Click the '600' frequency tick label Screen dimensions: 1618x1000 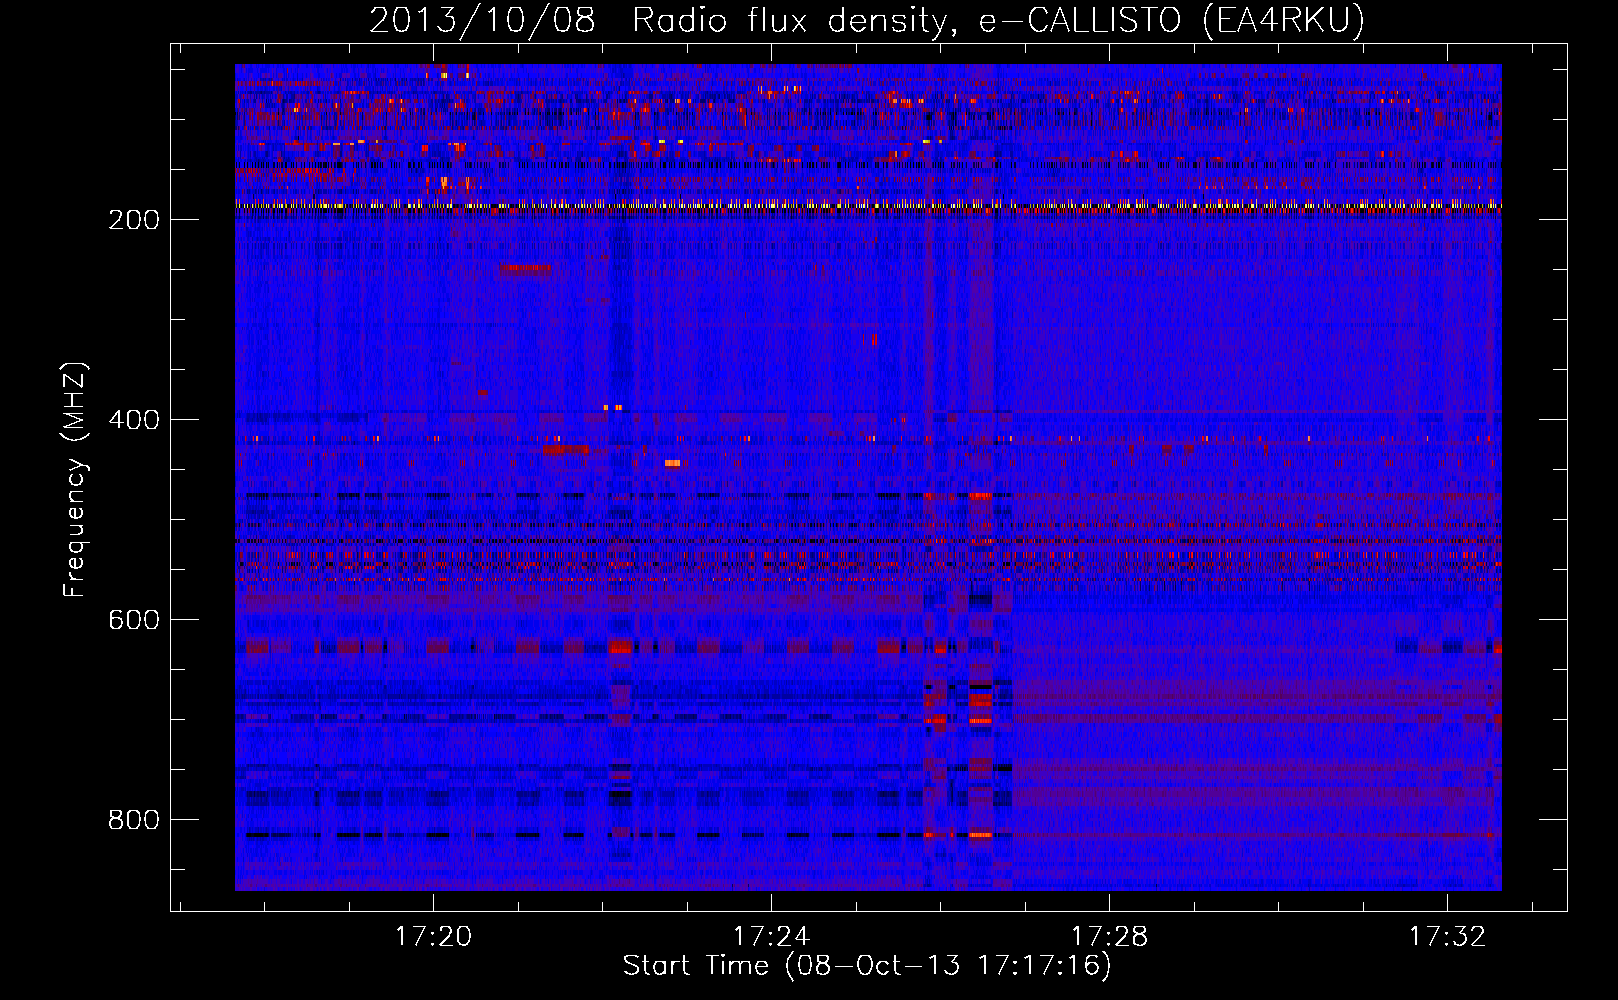point(134,620)
